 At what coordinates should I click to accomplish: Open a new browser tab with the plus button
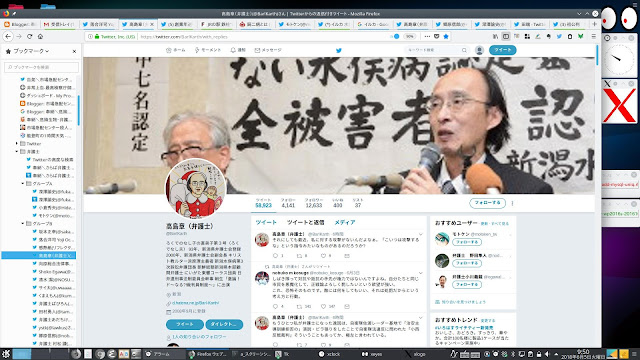(594, 24)
